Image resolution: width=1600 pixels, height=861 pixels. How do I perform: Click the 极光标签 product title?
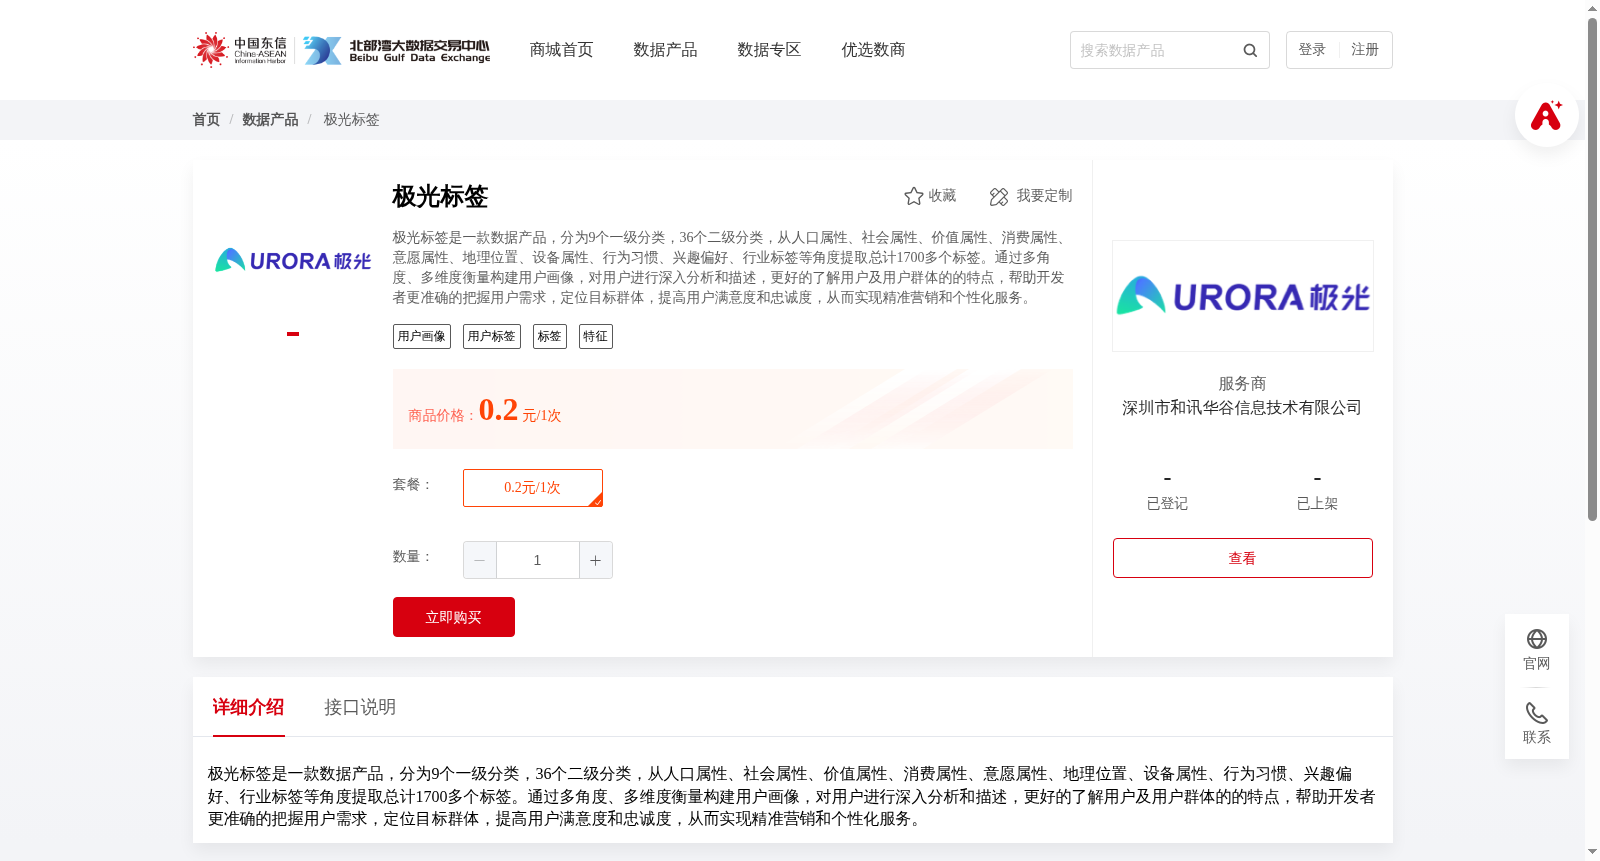[x=440, y=197]
